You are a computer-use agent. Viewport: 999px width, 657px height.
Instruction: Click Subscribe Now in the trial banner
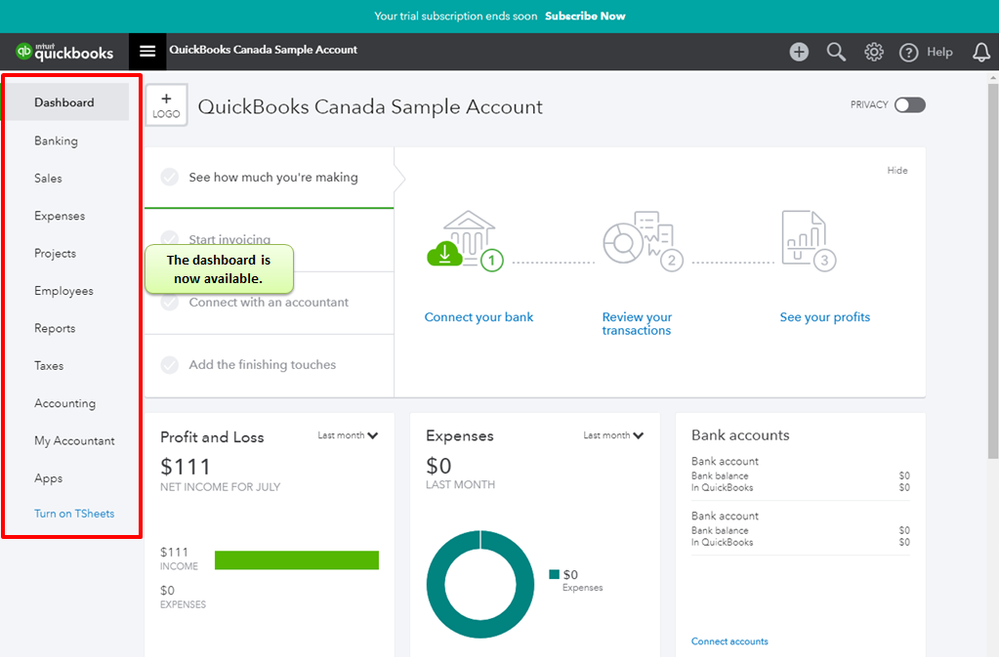[585, 16]
